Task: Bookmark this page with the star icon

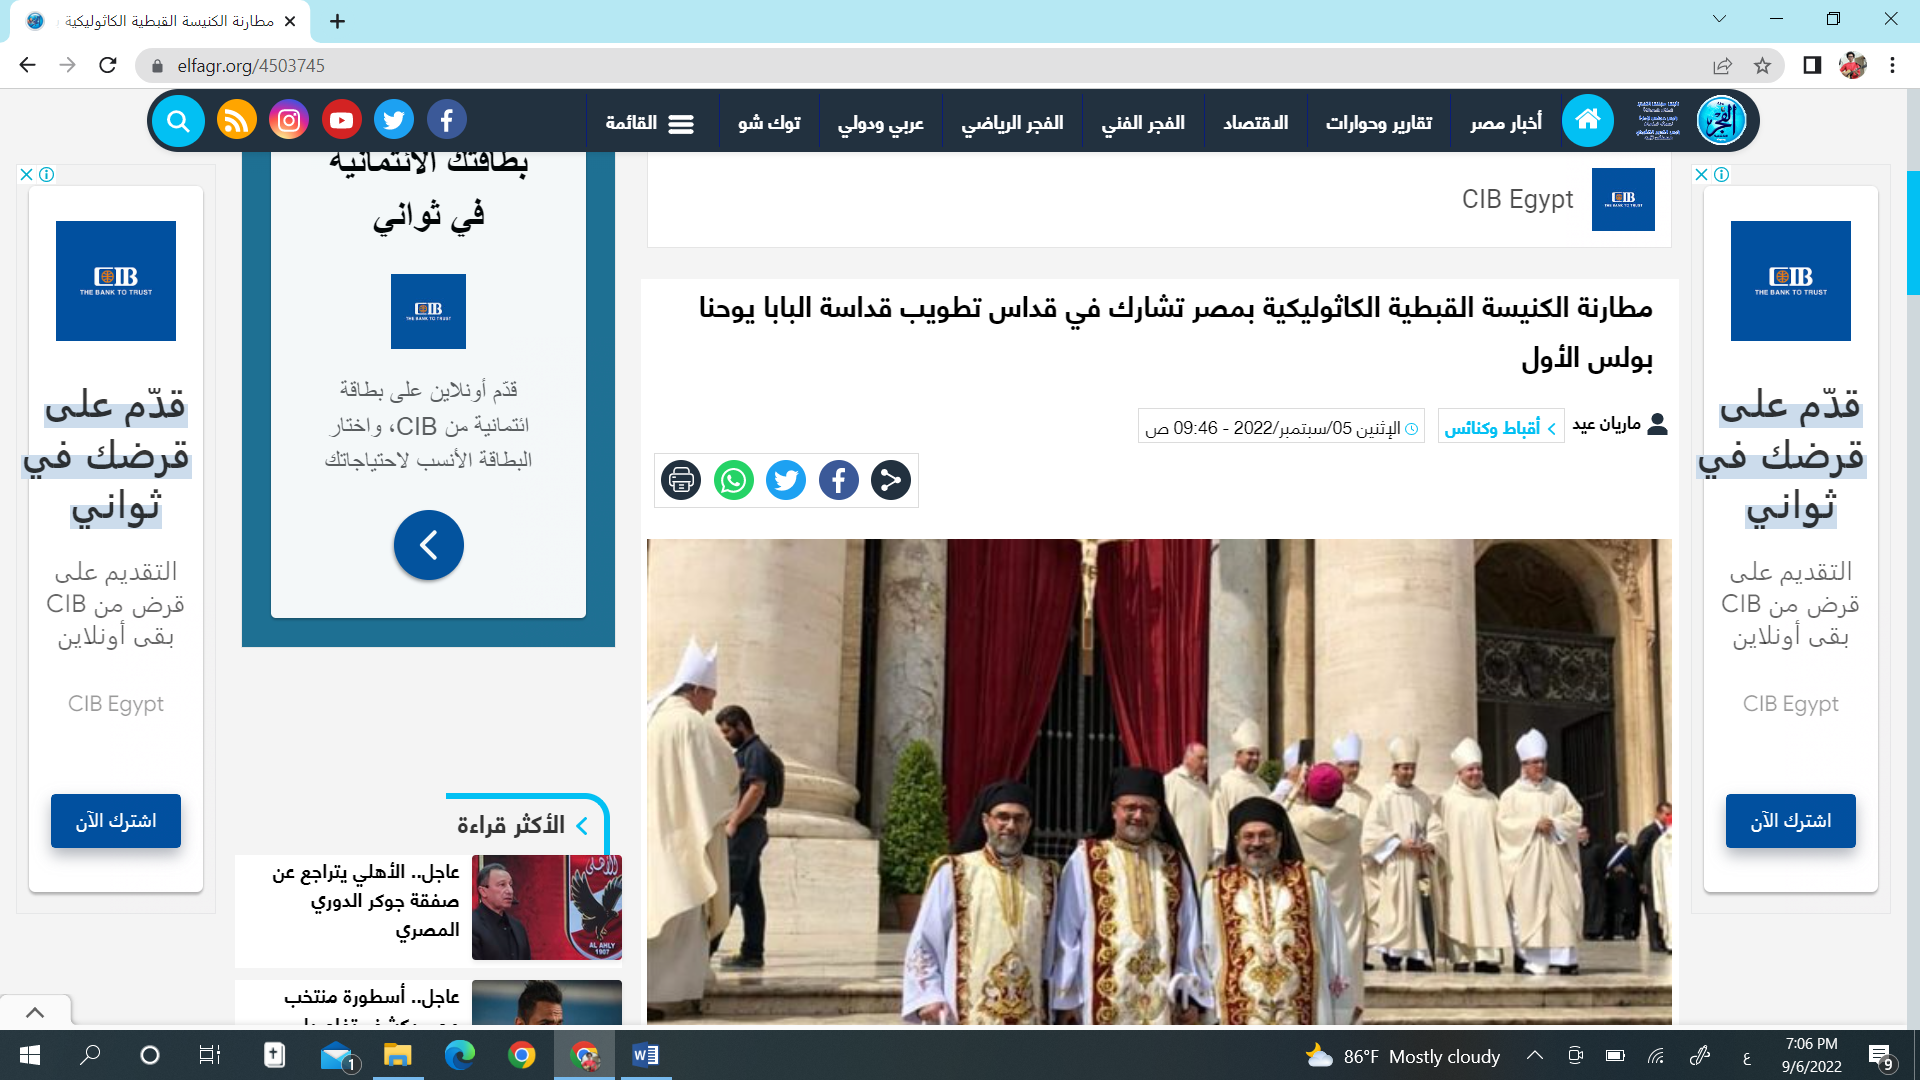Action: click(1762, 65)
